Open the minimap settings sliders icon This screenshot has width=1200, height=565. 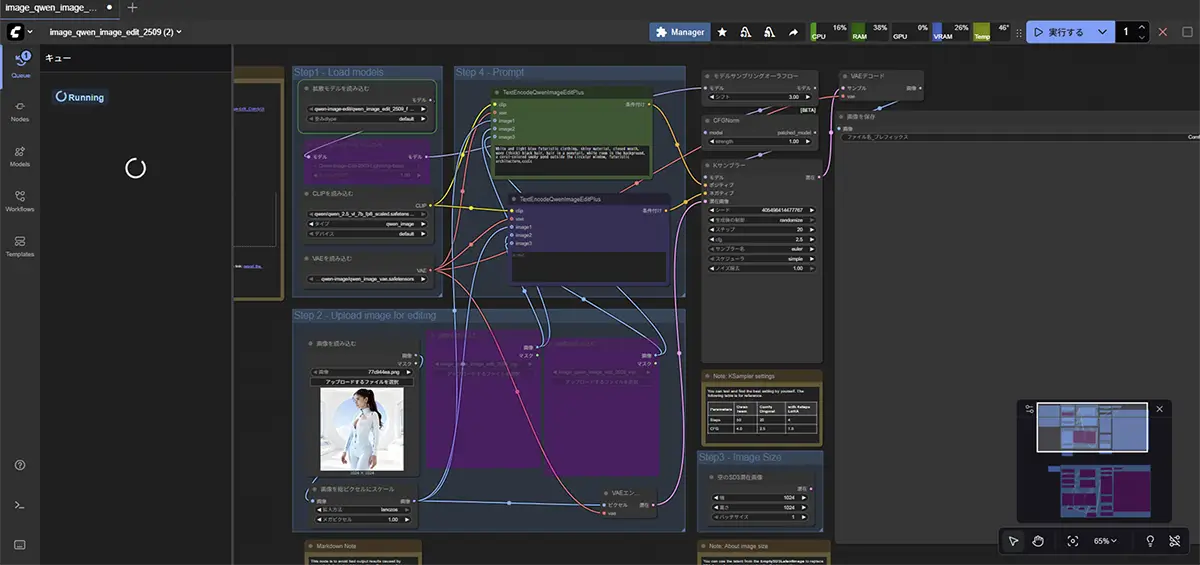1029,409
